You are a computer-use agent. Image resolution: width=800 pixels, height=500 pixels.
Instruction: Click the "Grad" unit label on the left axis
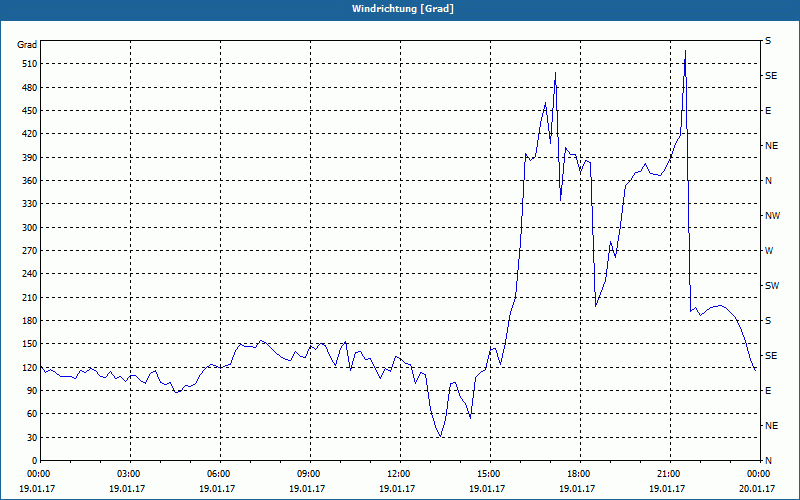(27, 45)
